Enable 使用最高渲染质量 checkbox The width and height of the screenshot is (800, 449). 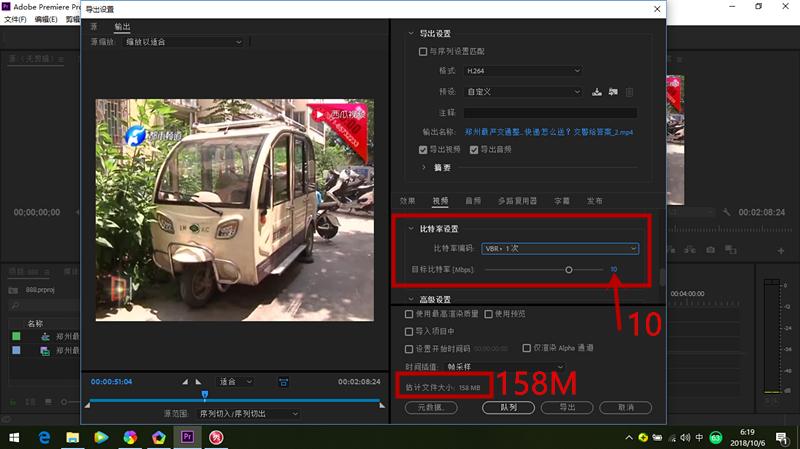point(409,314)
